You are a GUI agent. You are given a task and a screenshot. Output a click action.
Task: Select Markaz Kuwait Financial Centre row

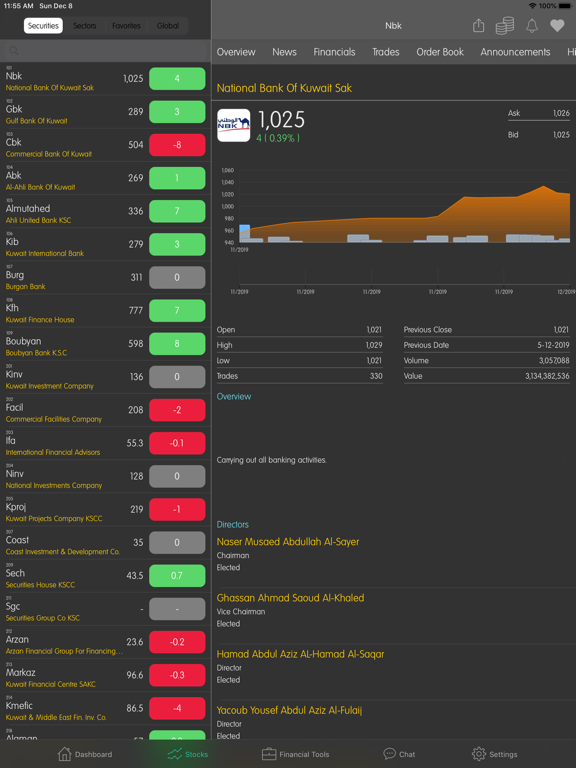point(105,675)
